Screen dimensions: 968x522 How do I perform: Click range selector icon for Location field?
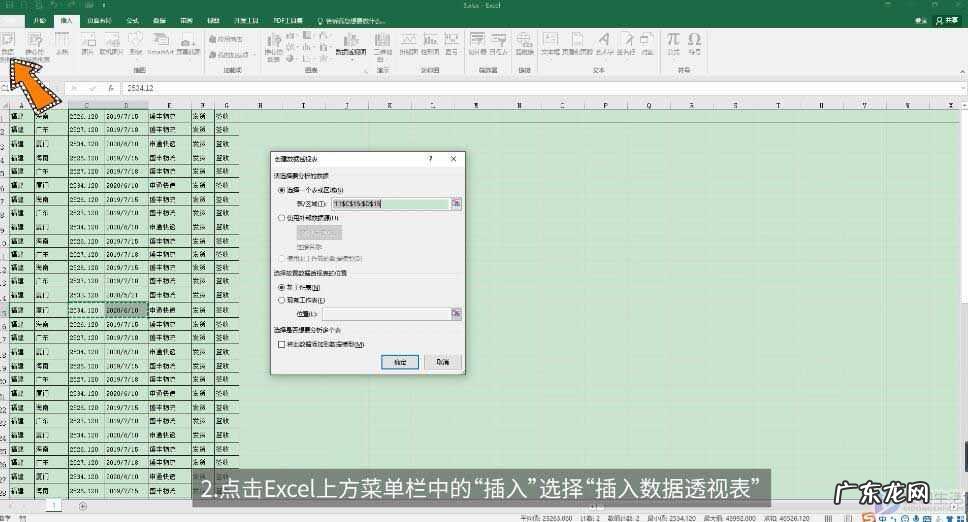456,314
